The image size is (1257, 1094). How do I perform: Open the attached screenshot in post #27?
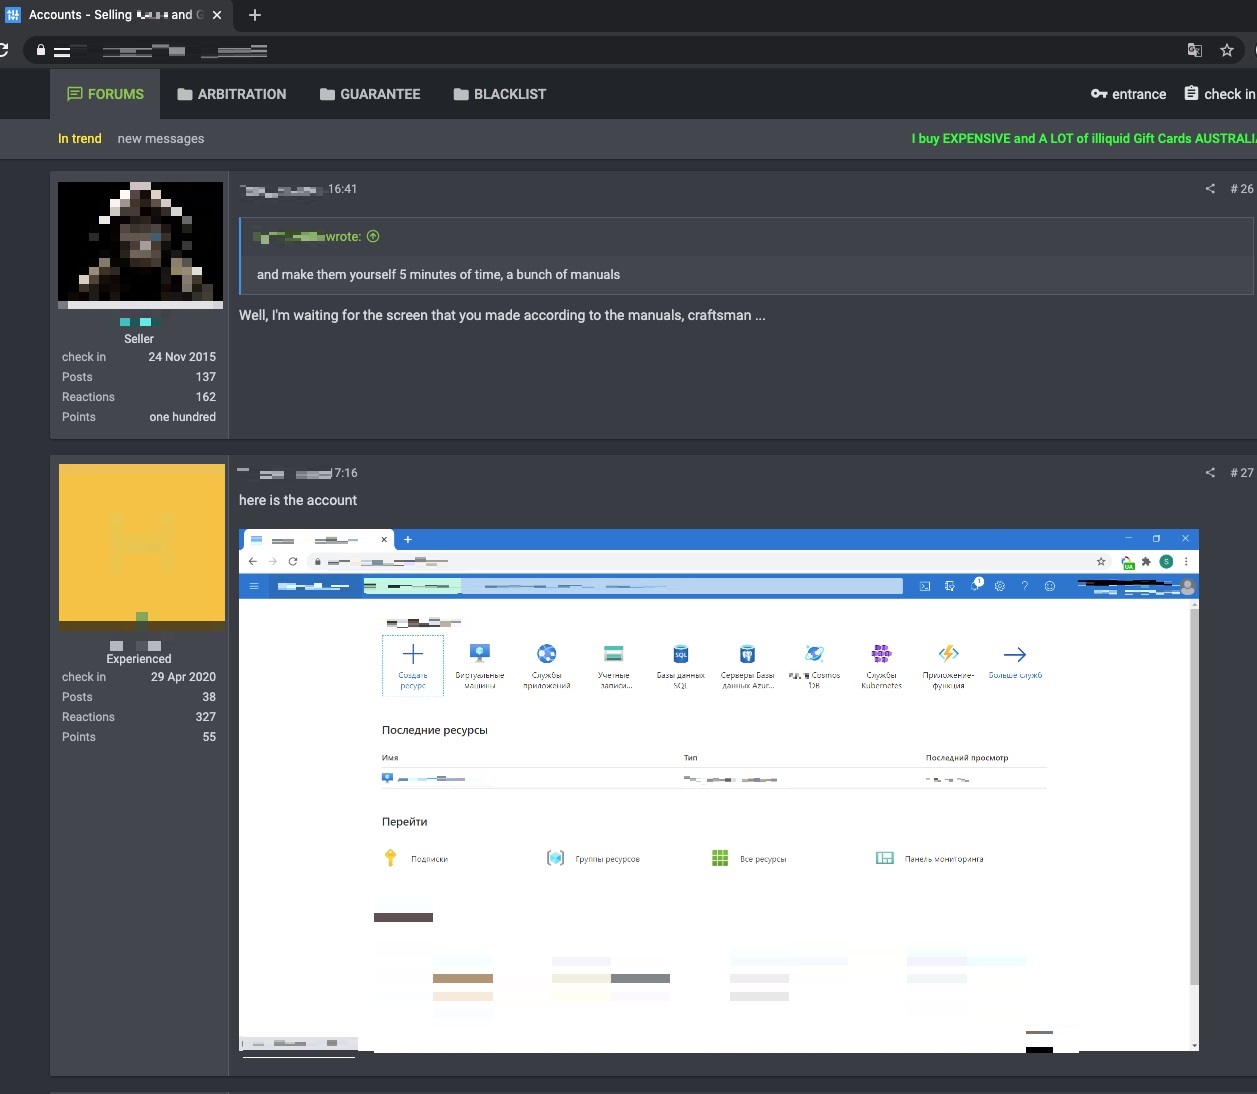point(718,790)
